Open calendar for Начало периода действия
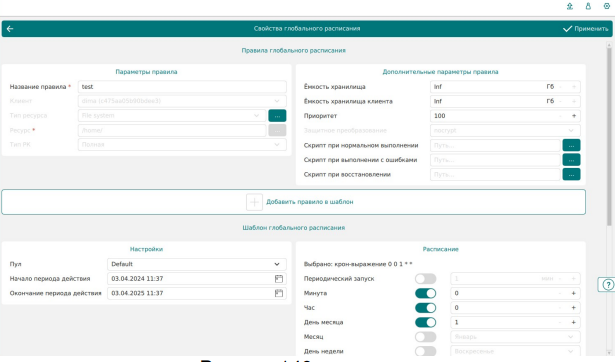 (x=278, y=278)
